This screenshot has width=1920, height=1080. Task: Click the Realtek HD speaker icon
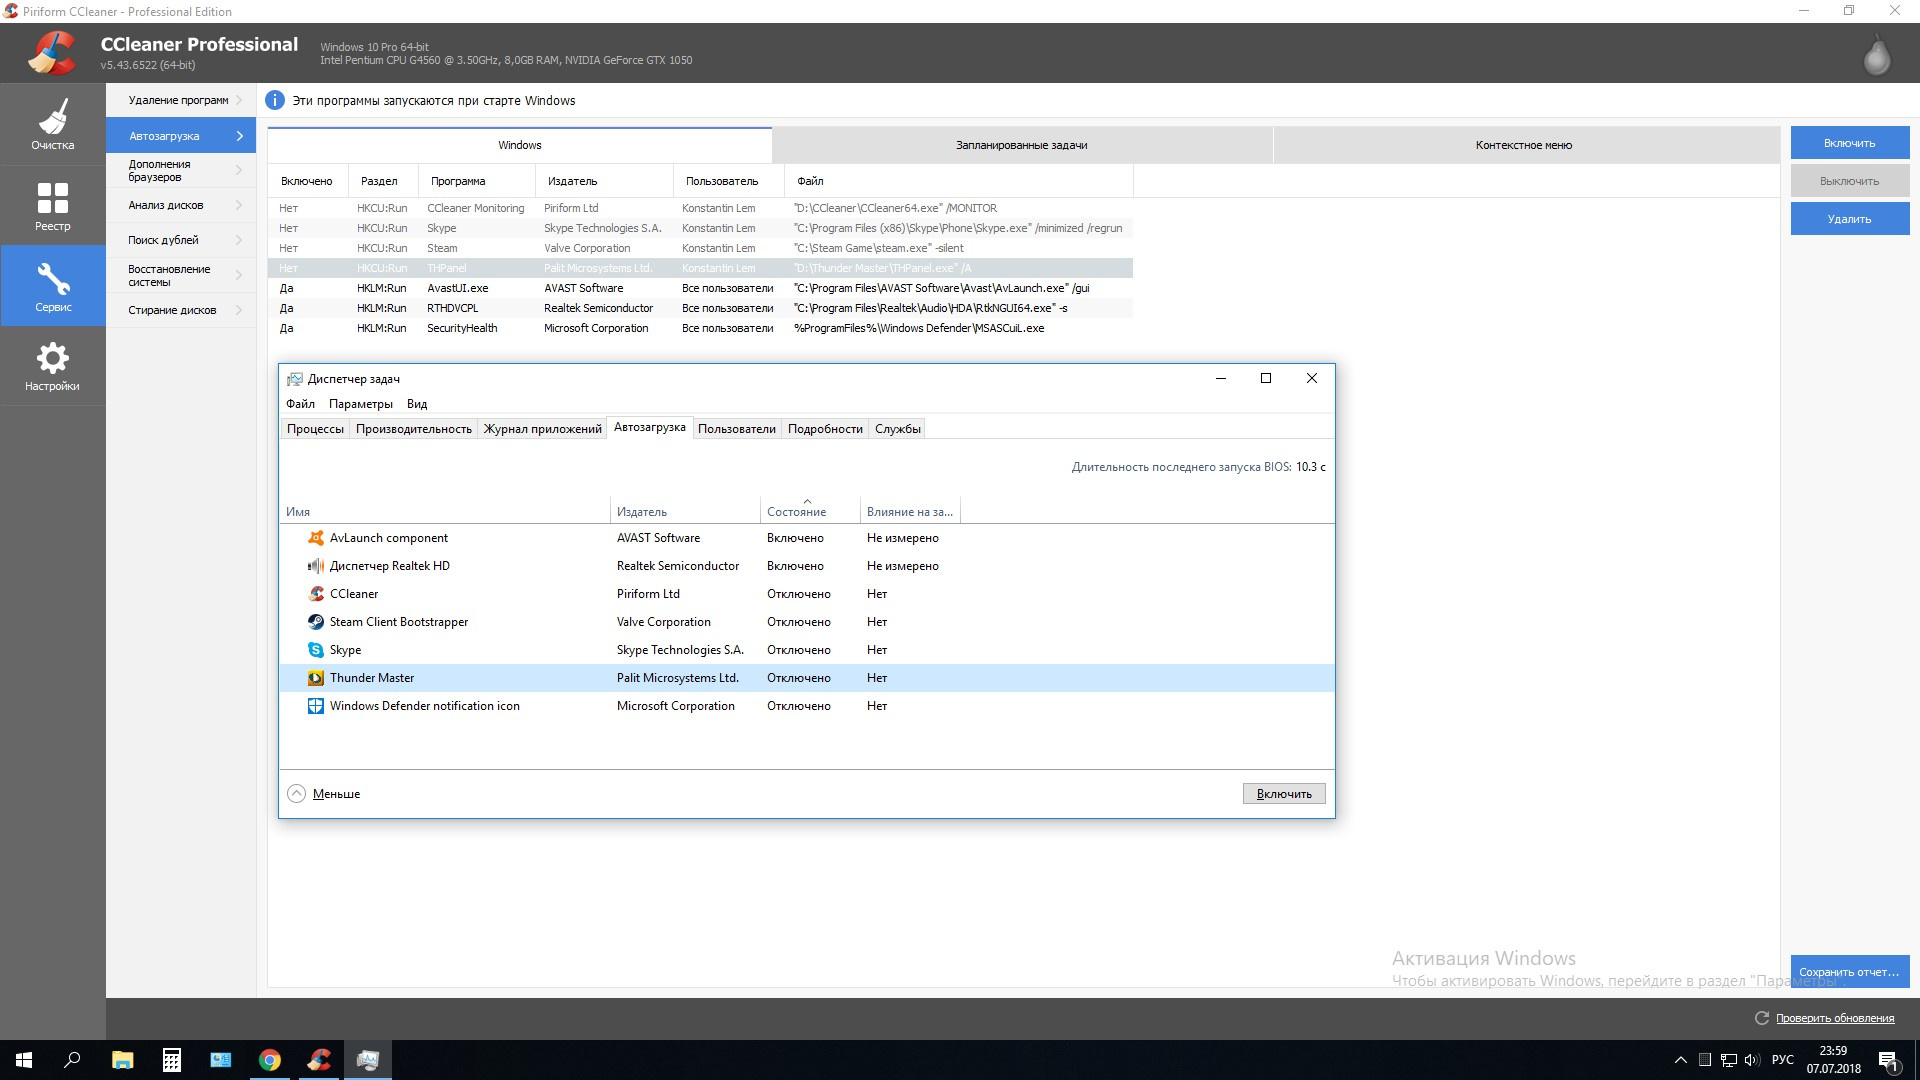pyautogui.click(x=316, y=566)
